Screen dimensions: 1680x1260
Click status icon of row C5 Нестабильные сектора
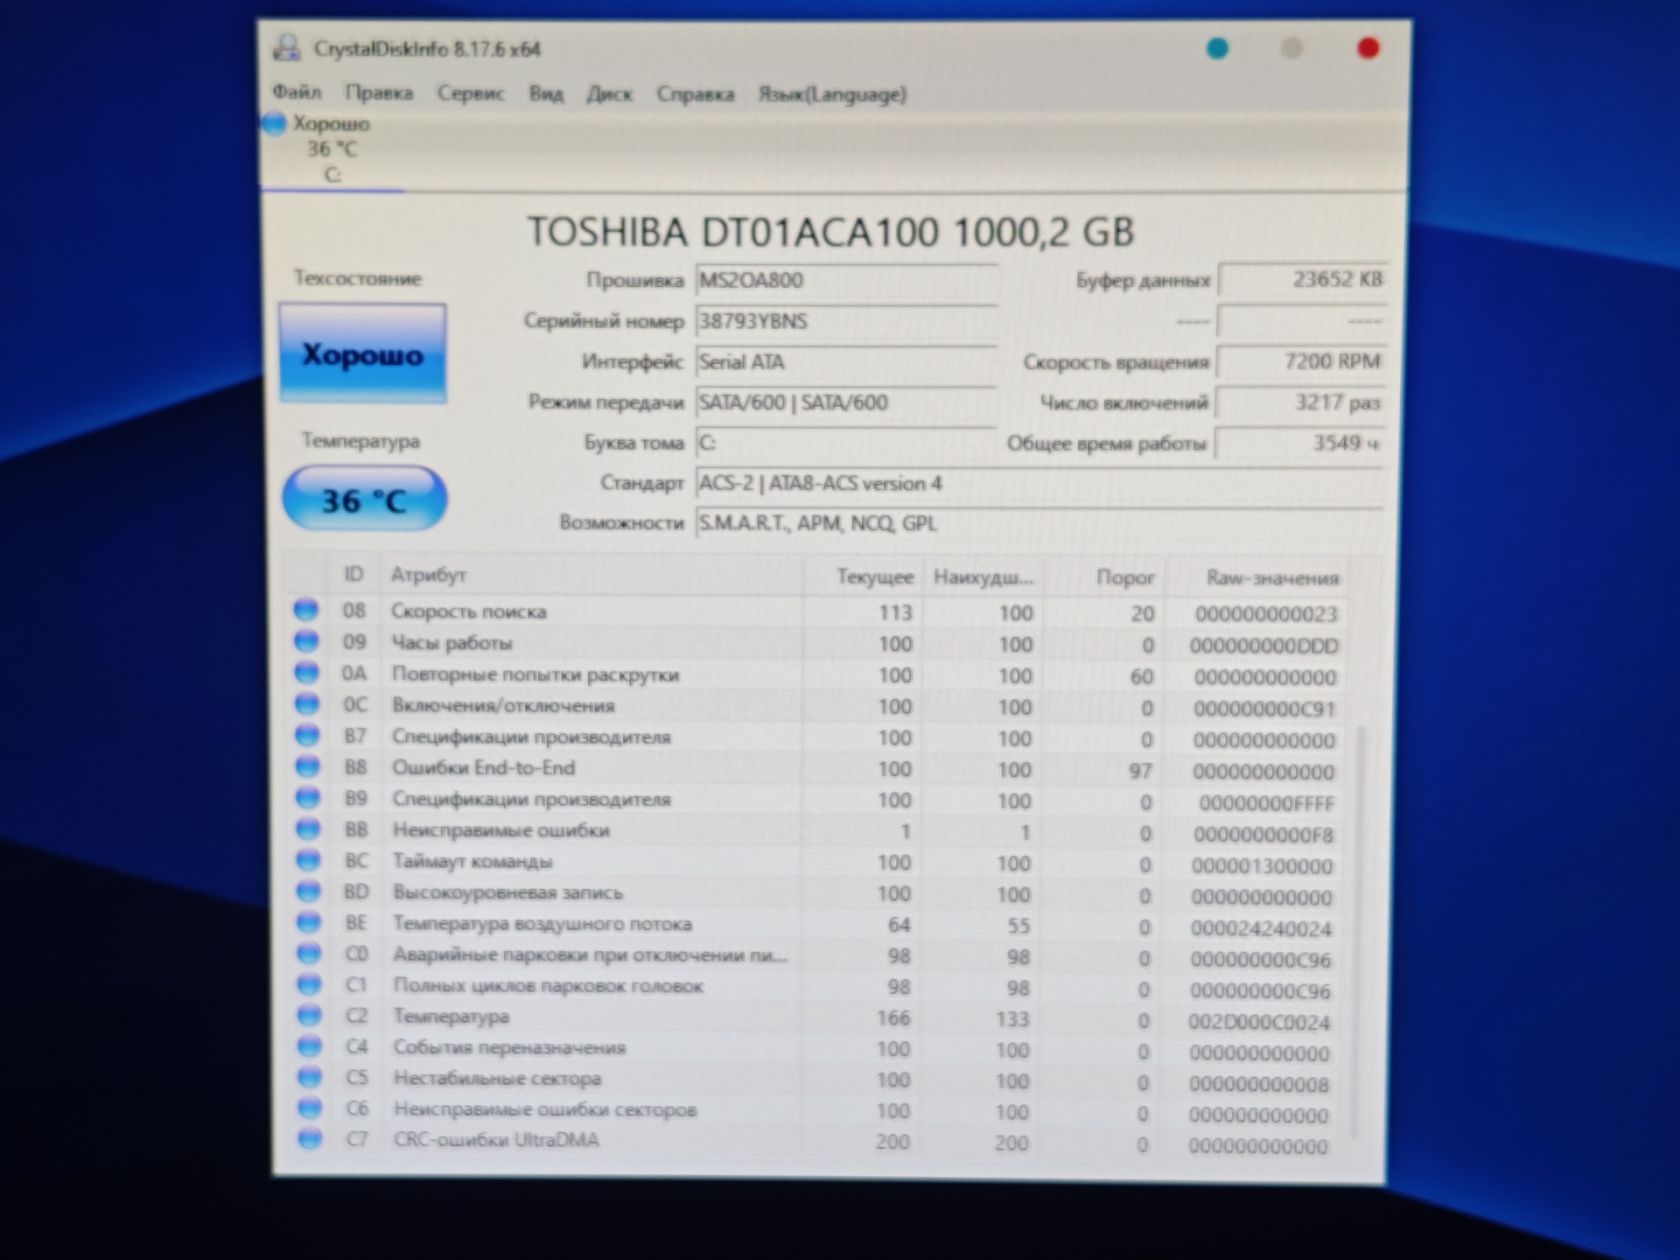tap(310, 1077)
